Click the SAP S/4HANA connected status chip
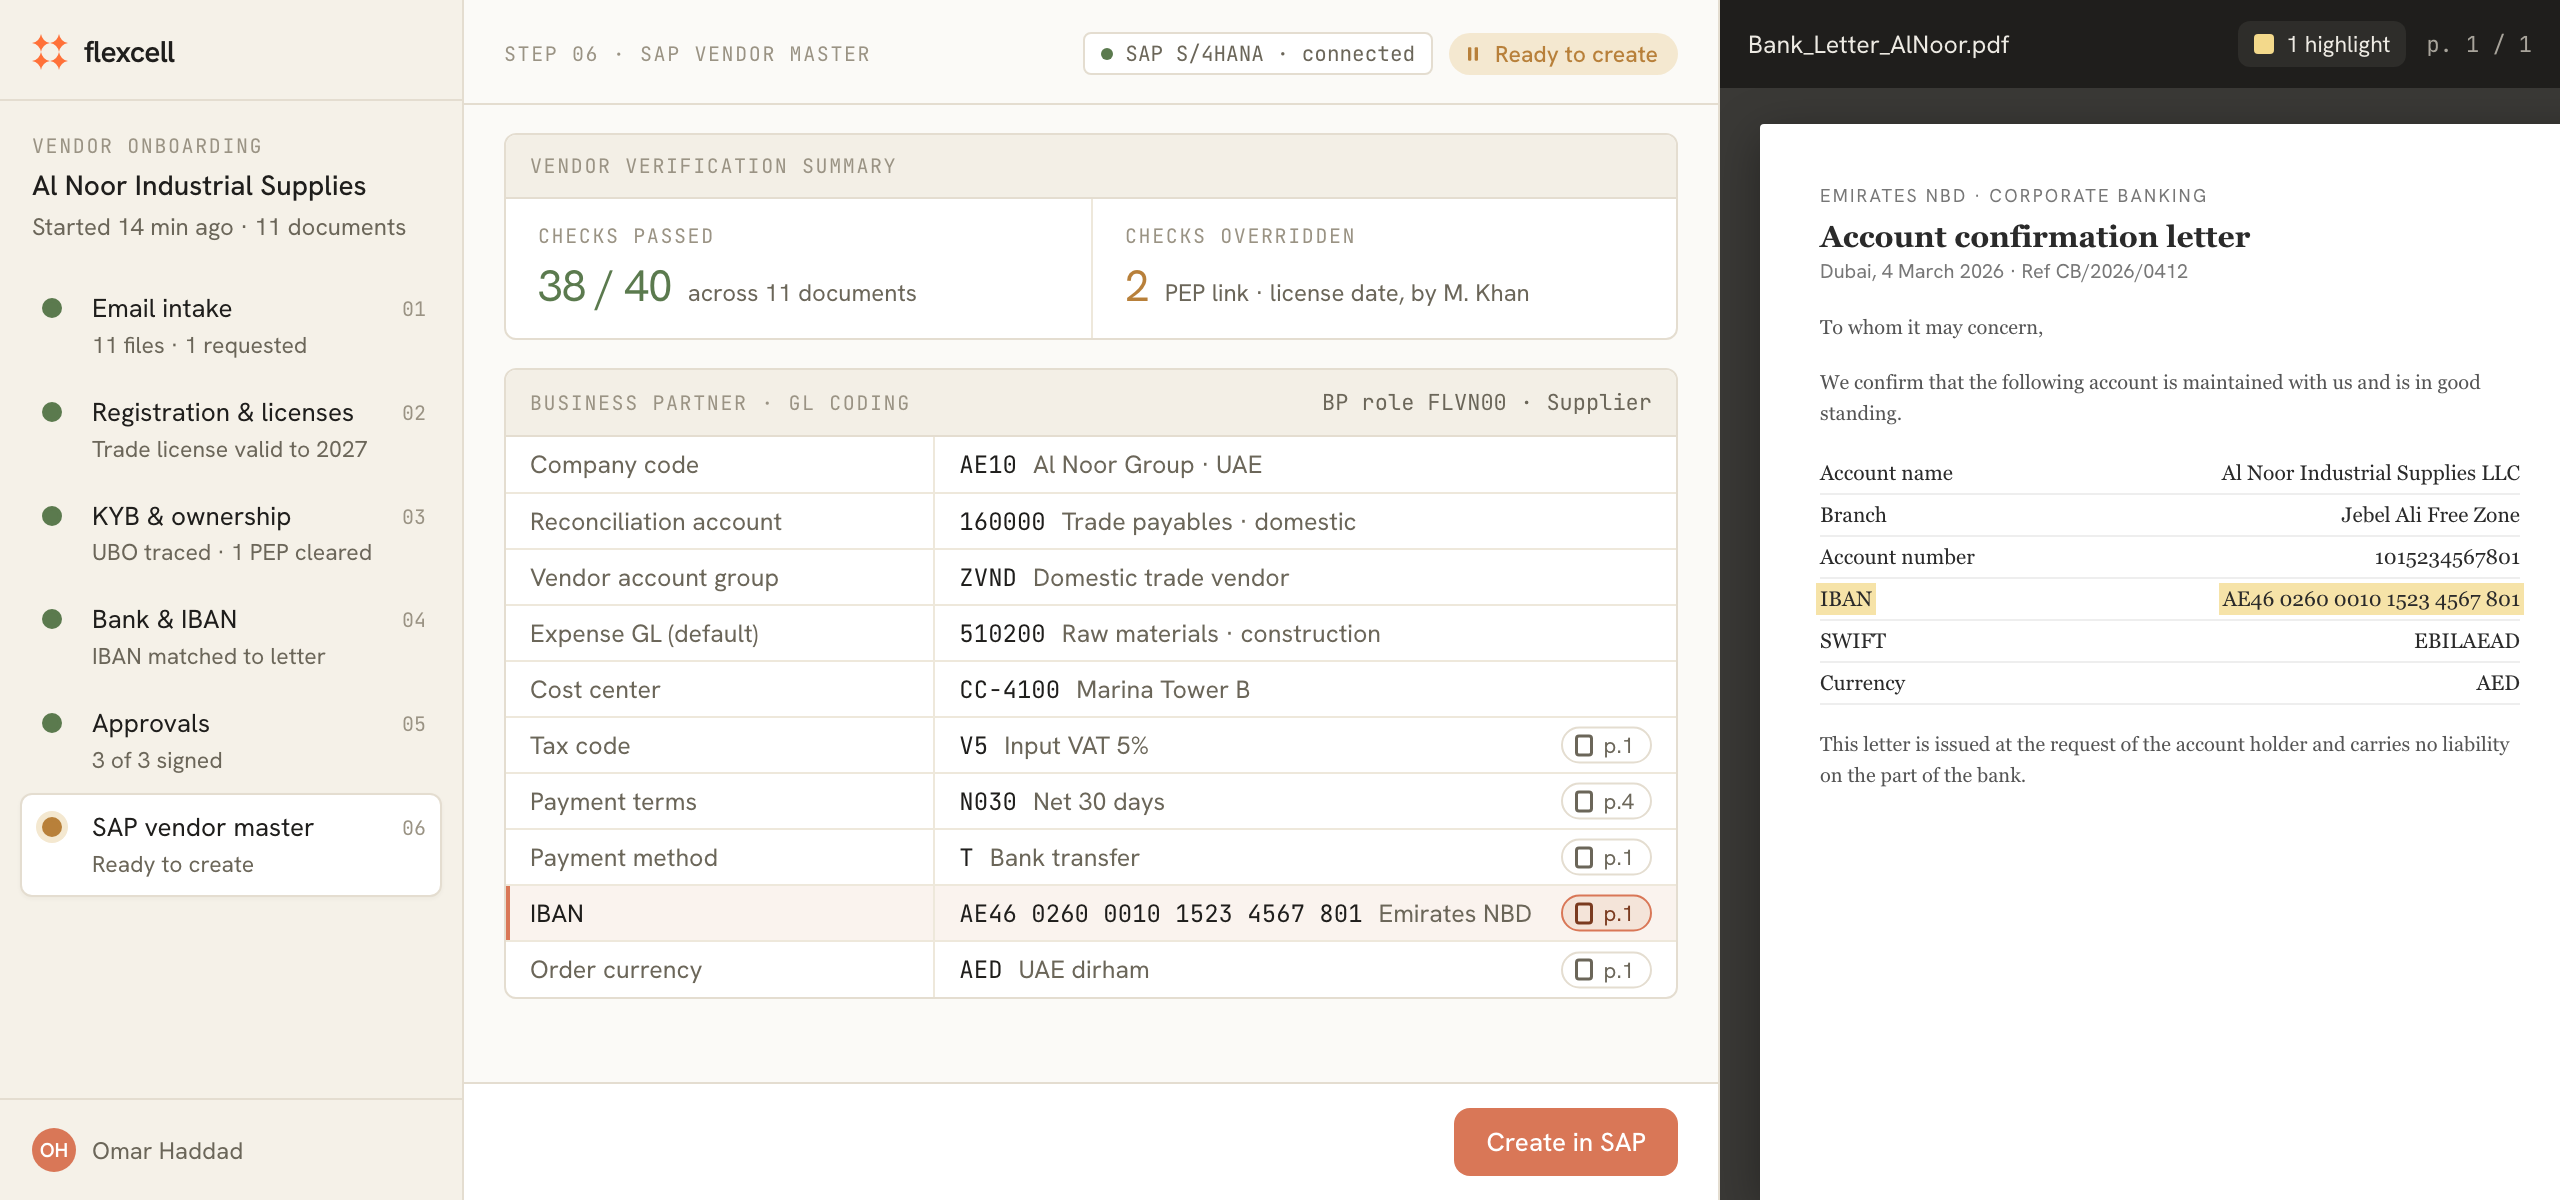Screen dimensions: 2560x1200 [1258, 54]
